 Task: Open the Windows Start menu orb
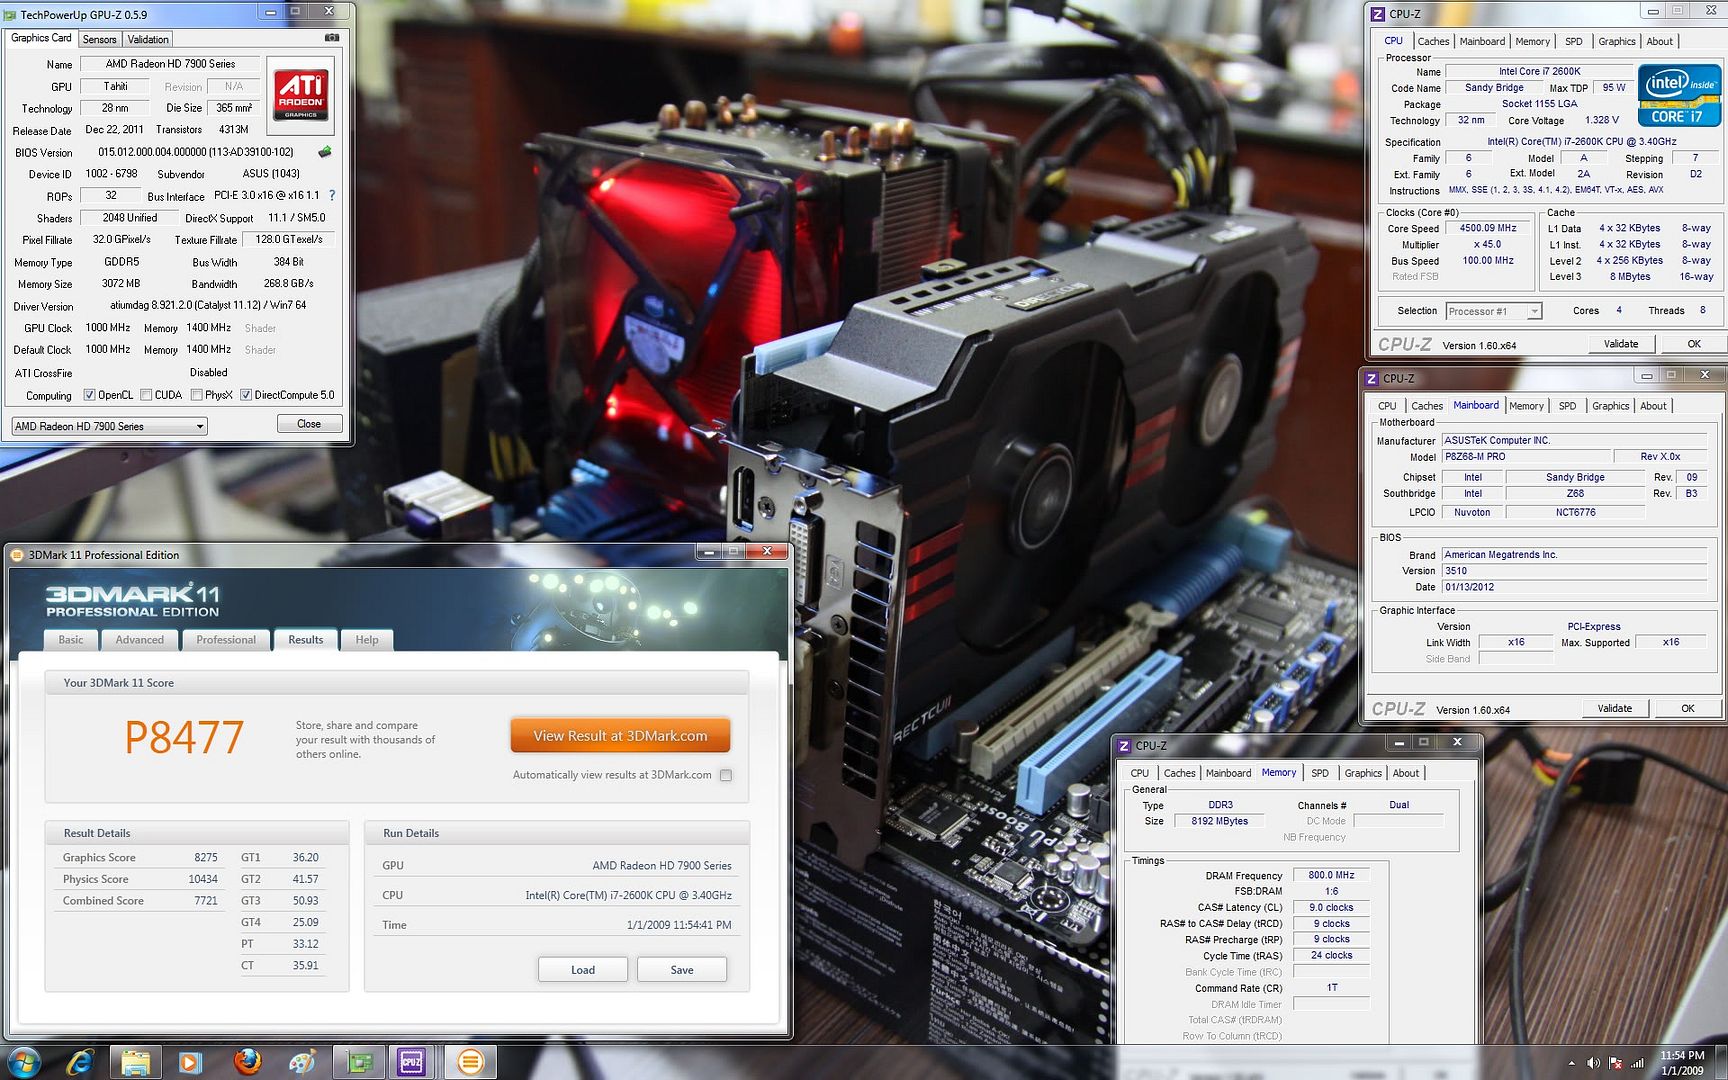(x=22, y=1062)
